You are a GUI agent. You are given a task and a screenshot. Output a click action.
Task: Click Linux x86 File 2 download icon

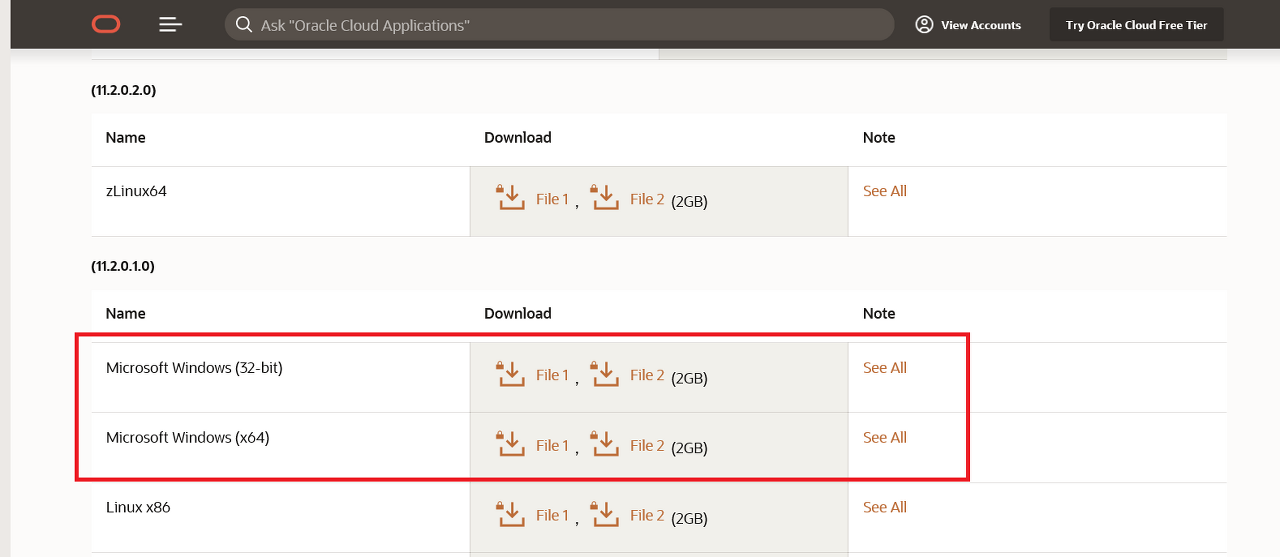[605, 513]
